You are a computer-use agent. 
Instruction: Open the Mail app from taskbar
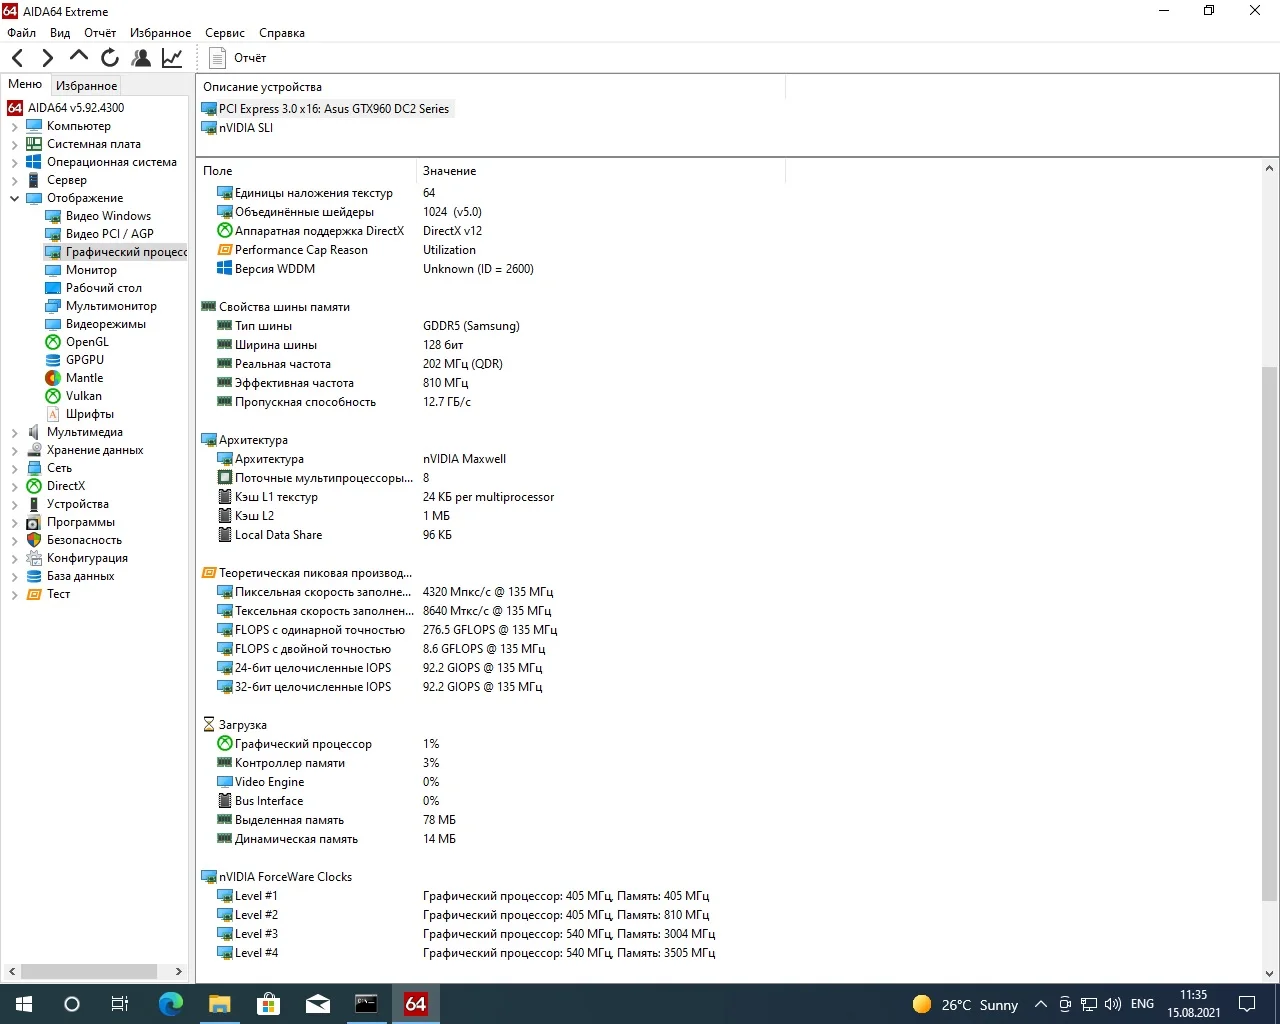coord(318,1004)
